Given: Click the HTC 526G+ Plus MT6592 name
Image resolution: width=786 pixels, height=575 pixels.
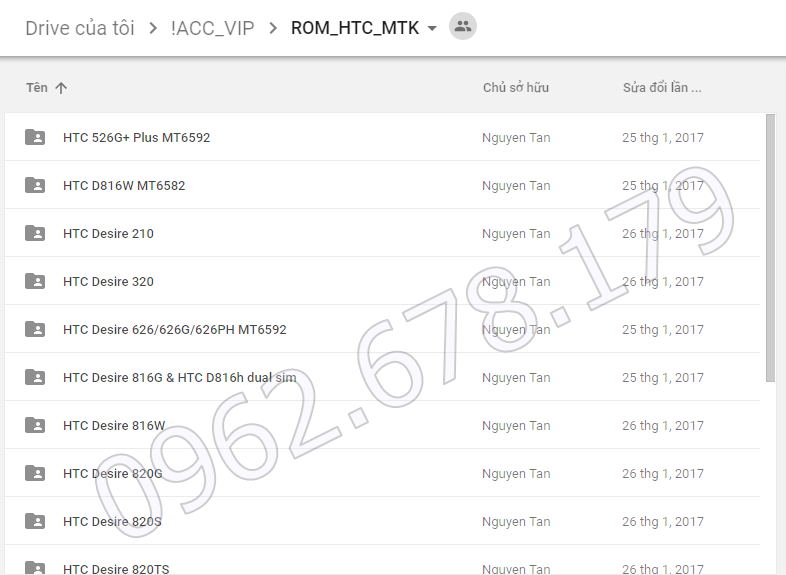Looking at the screenshot, I should click(136, 137).
